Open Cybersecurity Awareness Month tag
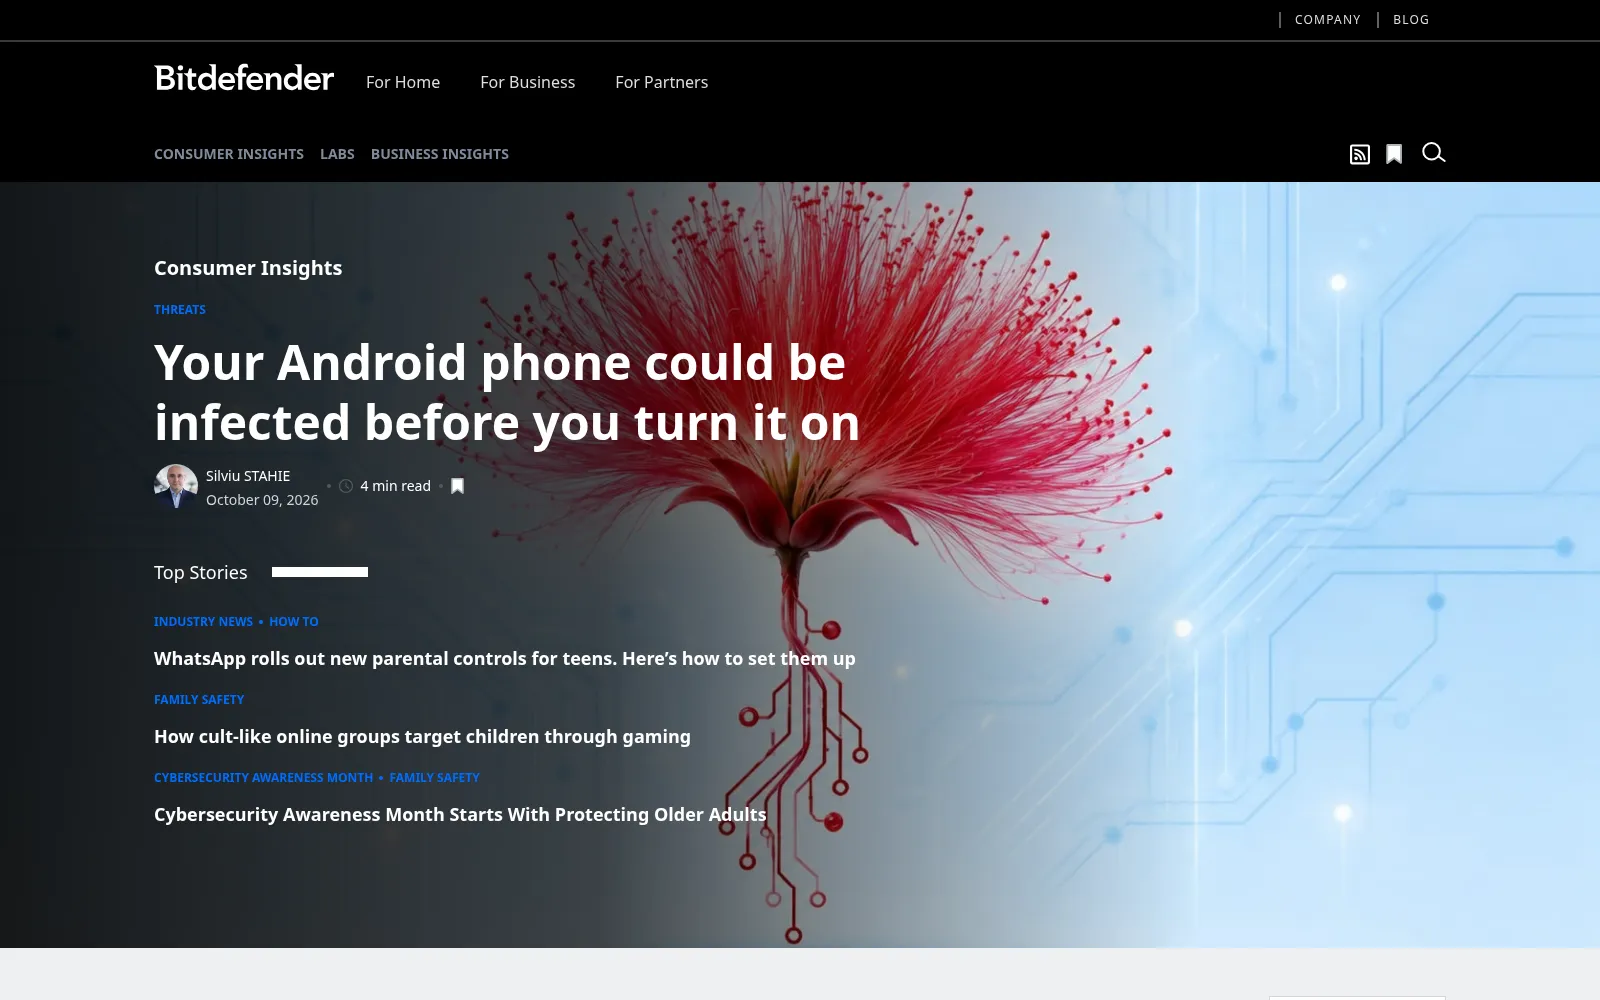Viewport: 1600px width, 1000px height. [x=263, y=778]
